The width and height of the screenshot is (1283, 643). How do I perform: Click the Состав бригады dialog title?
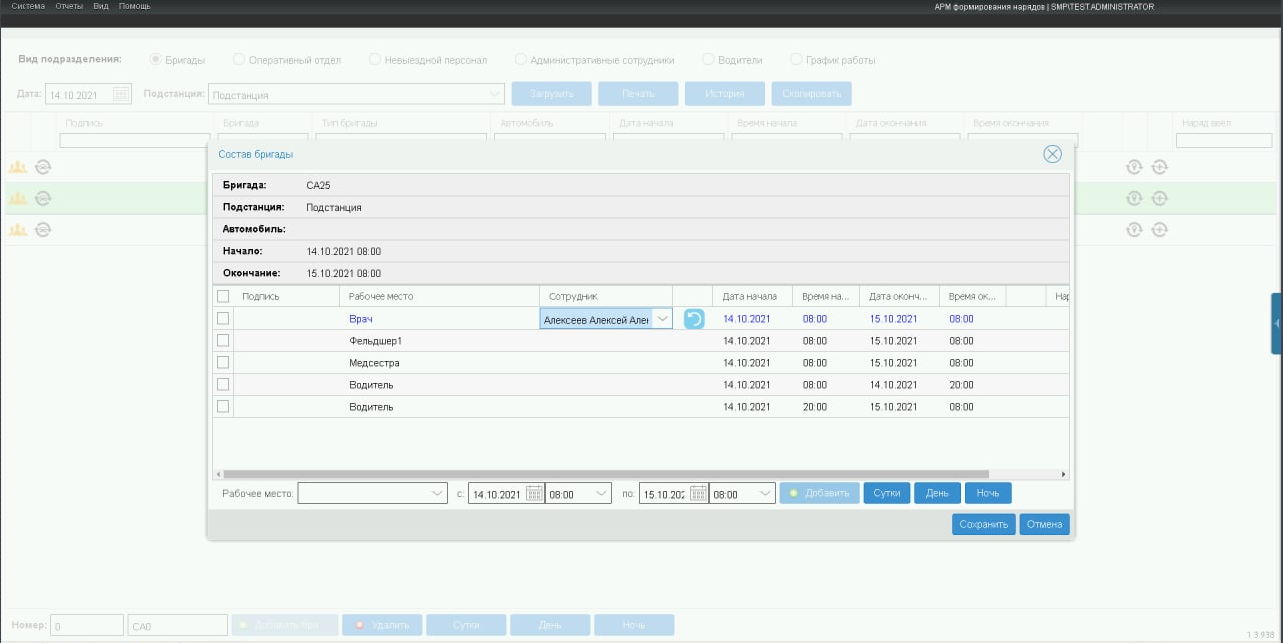pyautogui.click(x=256, y=154)
